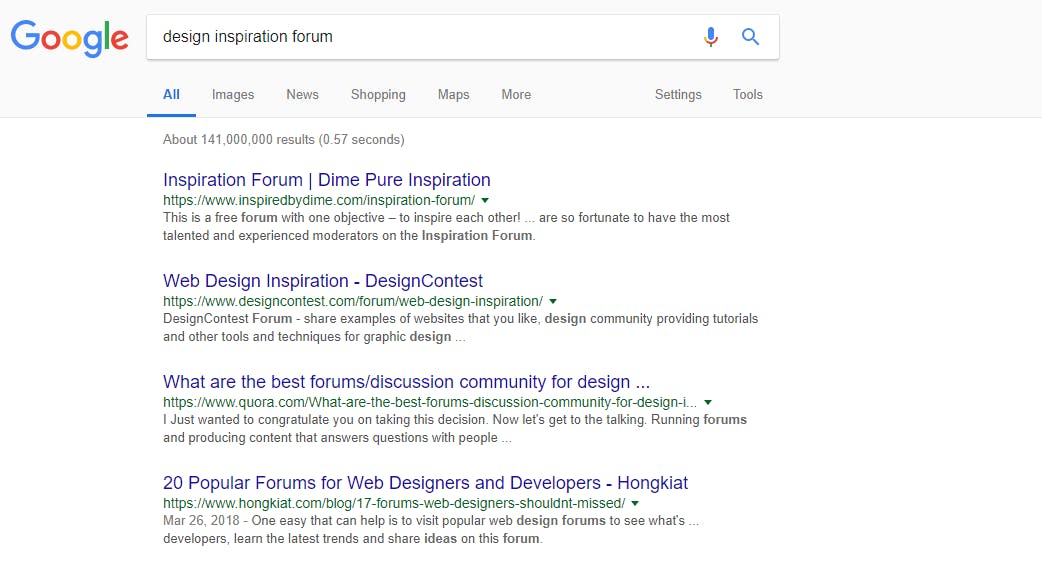Switch to the Images tab

pos(233,94)
